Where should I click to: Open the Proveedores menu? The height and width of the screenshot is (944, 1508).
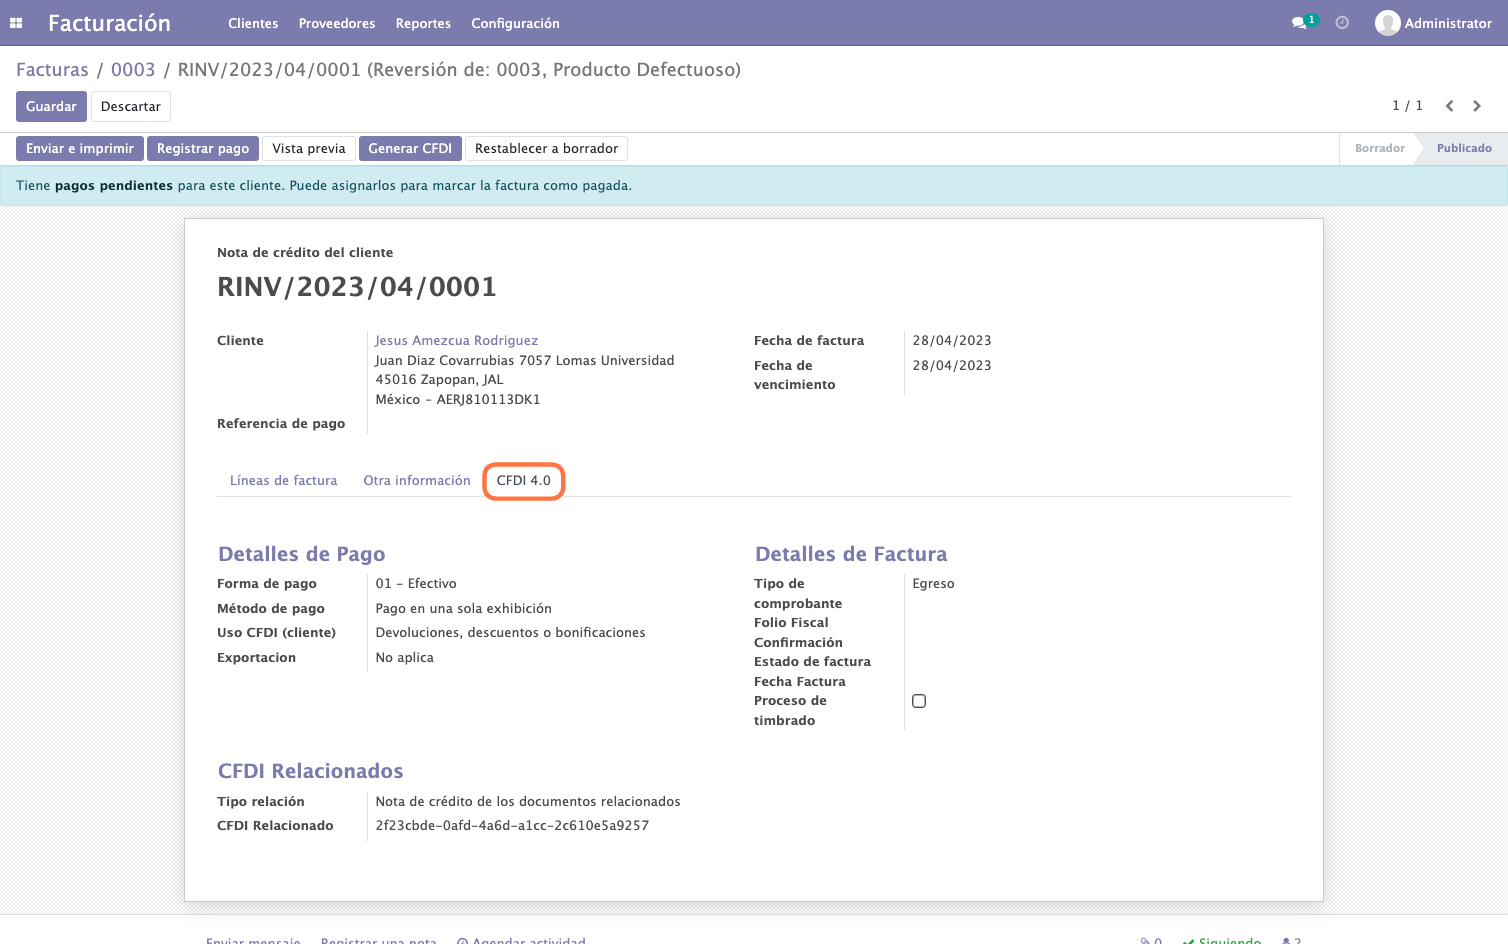(x=337, y=23)
